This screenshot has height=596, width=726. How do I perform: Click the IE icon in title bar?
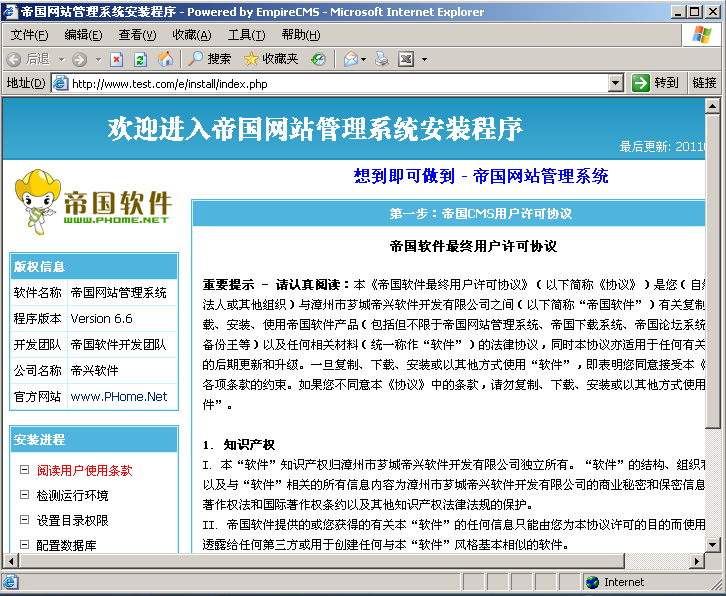tap(10, 12)
